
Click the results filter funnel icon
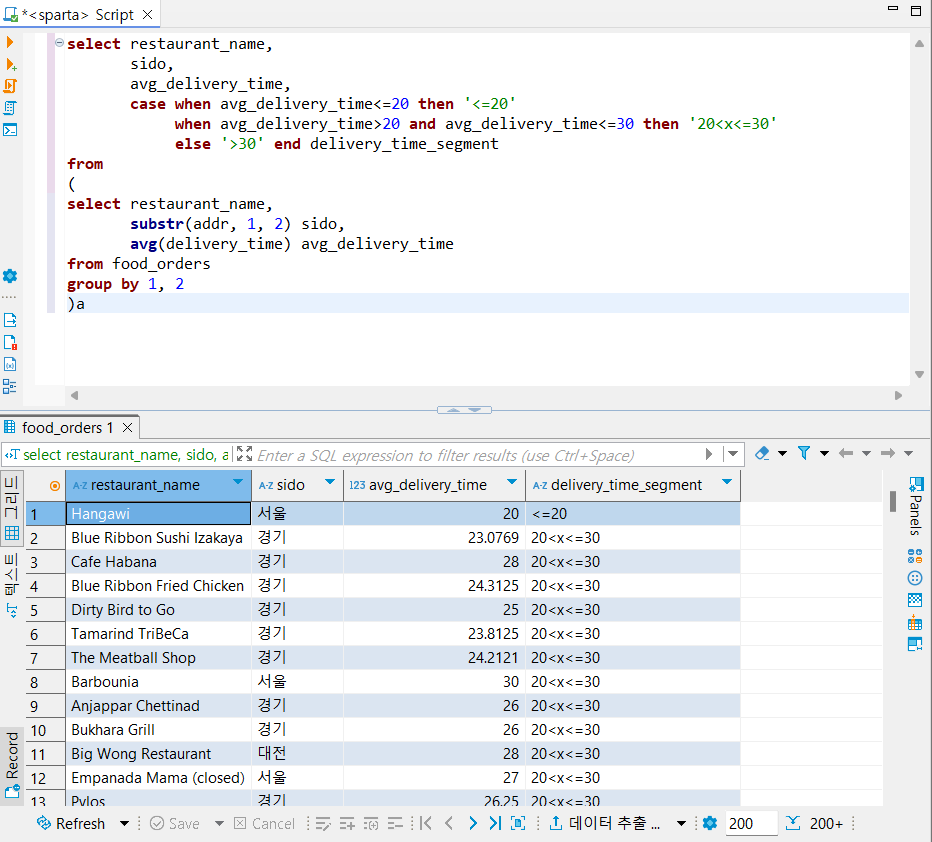coord(804,453)
